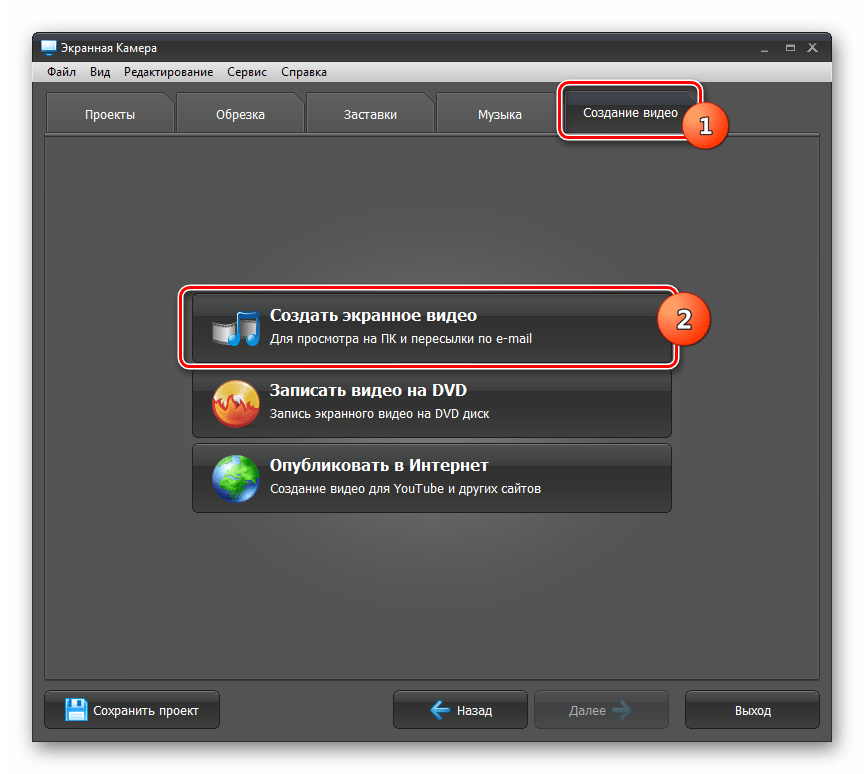Image resolution: width=864 pixels, height=774 pixels.
Task: Click the film and music note icon
Action: pyautogui.click(x=236, y=328)
